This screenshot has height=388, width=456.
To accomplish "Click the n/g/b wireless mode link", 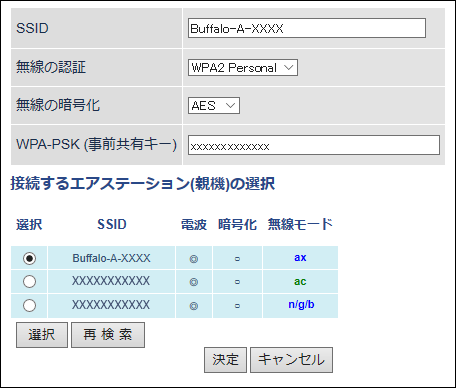I will pyautogui.click(x=301, y=305).
